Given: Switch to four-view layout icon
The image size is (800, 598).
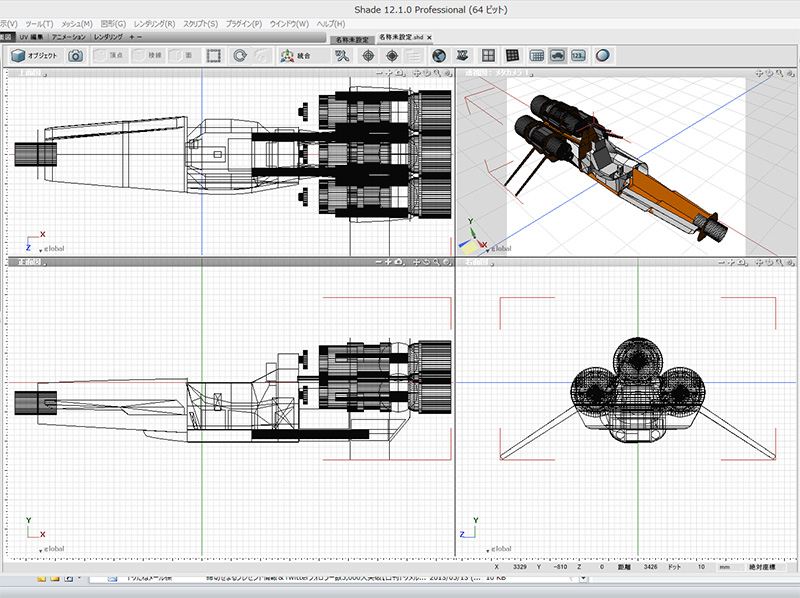Looking at the screenshot, I should 488,56.
